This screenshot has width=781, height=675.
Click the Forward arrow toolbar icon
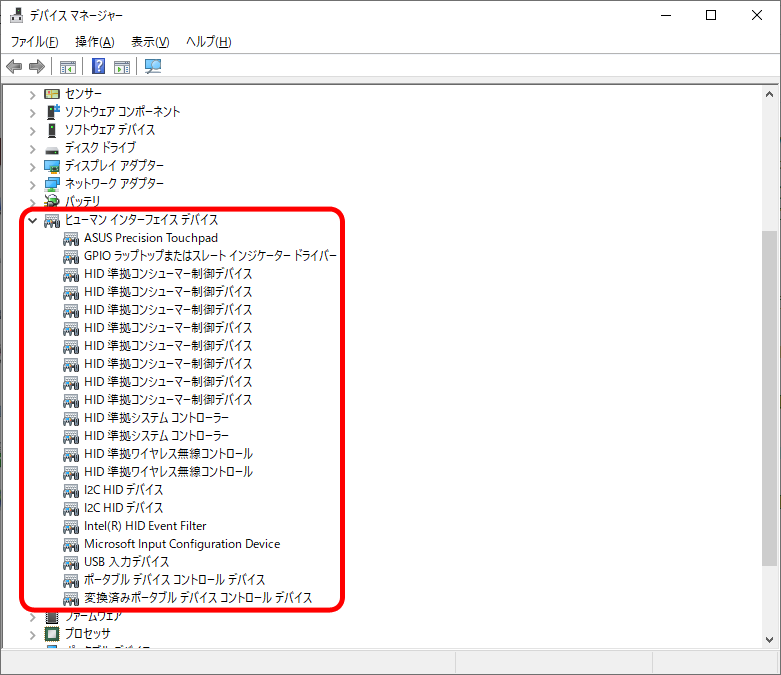coord(37,66)
